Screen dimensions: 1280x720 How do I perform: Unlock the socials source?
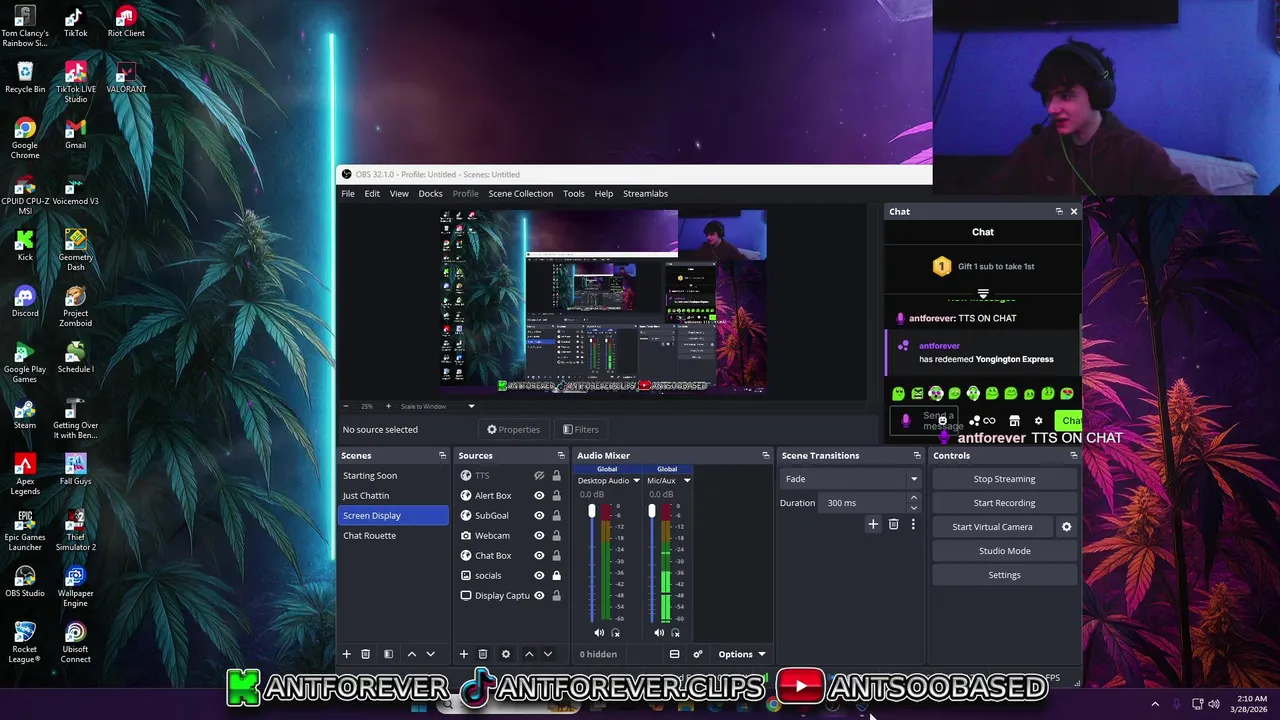556,576
